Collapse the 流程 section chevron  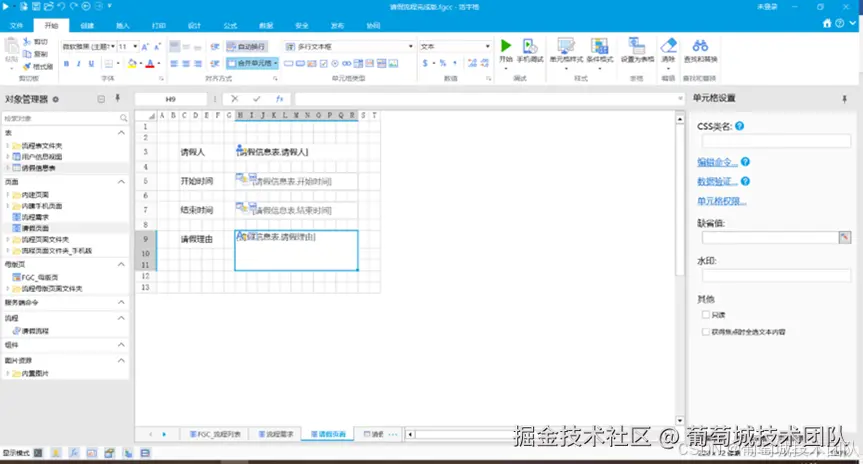click(121, 318)
